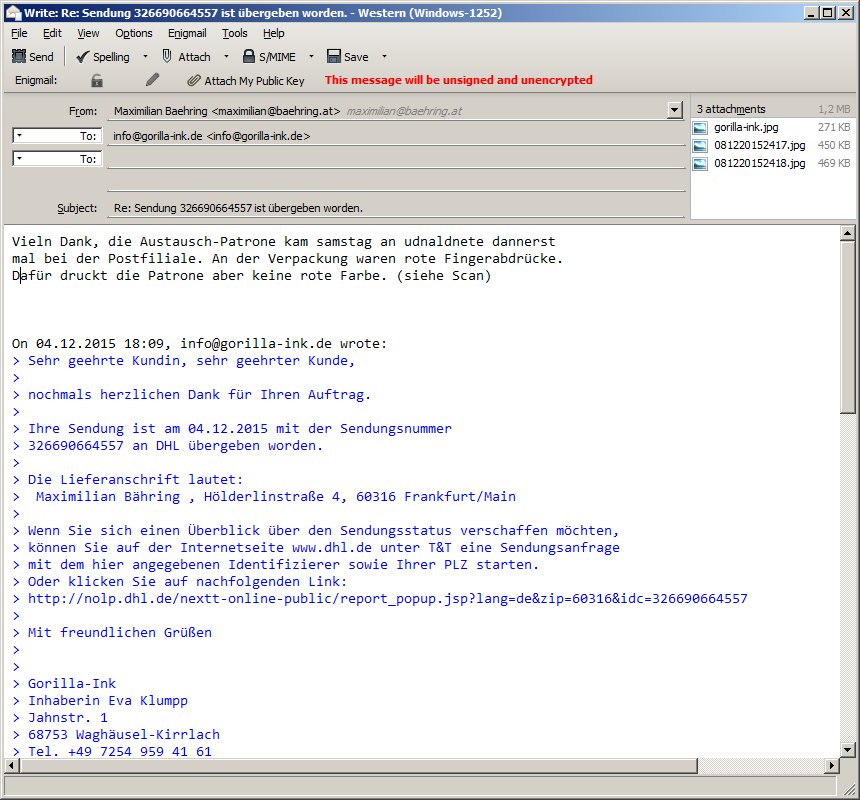The image size is (860, 800).
Task: Open the Attach dropdown arrow
Action: 226,56
